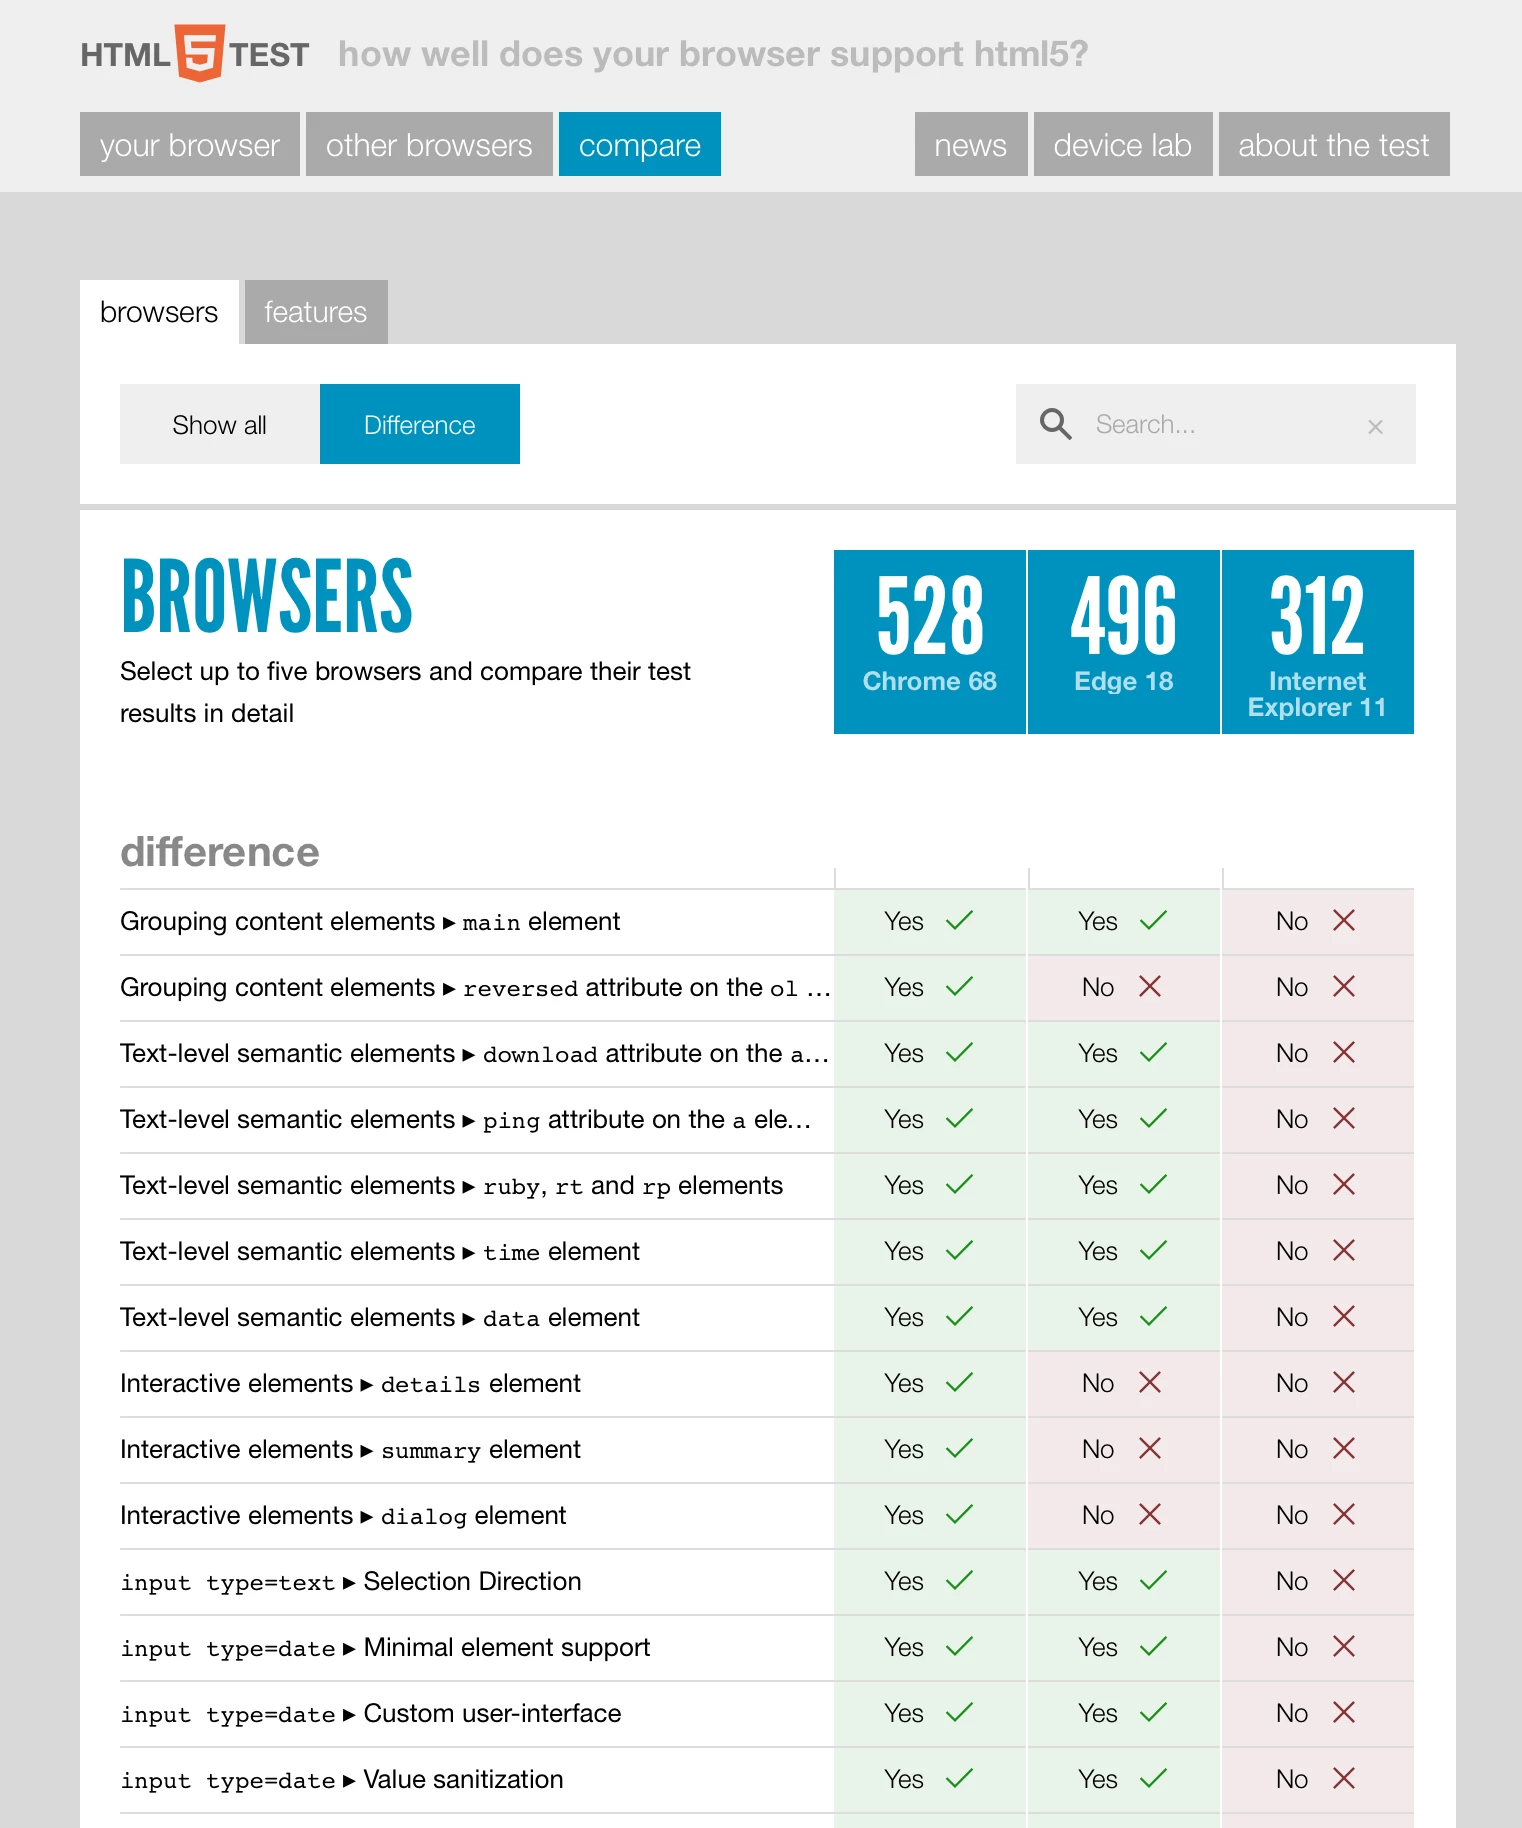Click IE 'No' for ruby elements
Image resolution: width=1522 pixels, height=1828 pixels.
(x=1292, y=1185)
